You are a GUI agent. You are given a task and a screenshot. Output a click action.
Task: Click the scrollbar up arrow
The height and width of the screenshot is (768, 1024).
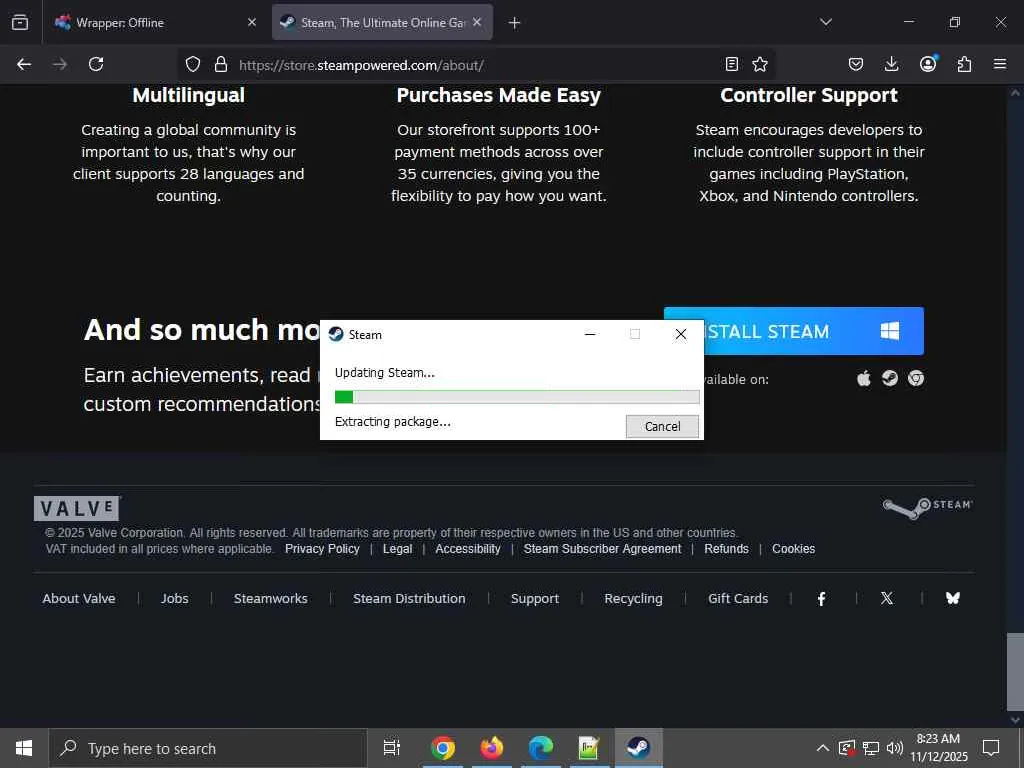(1015, 93)
